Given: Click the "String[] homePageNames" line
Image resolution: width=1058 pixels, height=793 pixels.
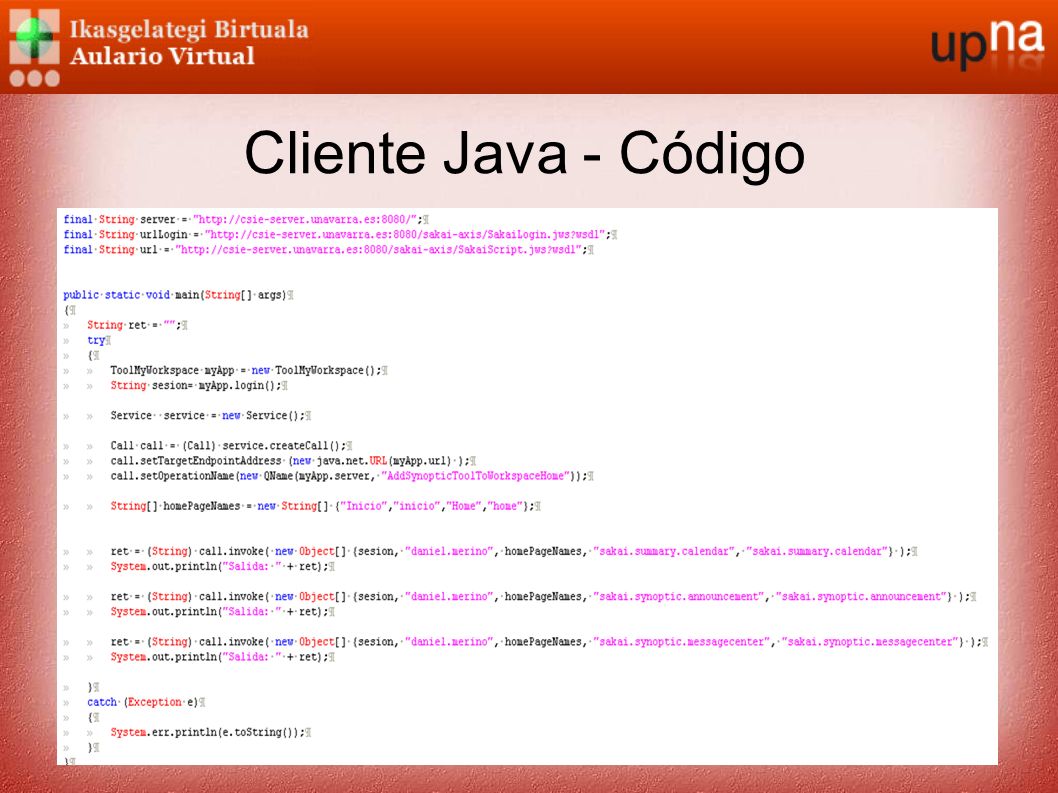Looking at the screenshot, I should (325, 506).
